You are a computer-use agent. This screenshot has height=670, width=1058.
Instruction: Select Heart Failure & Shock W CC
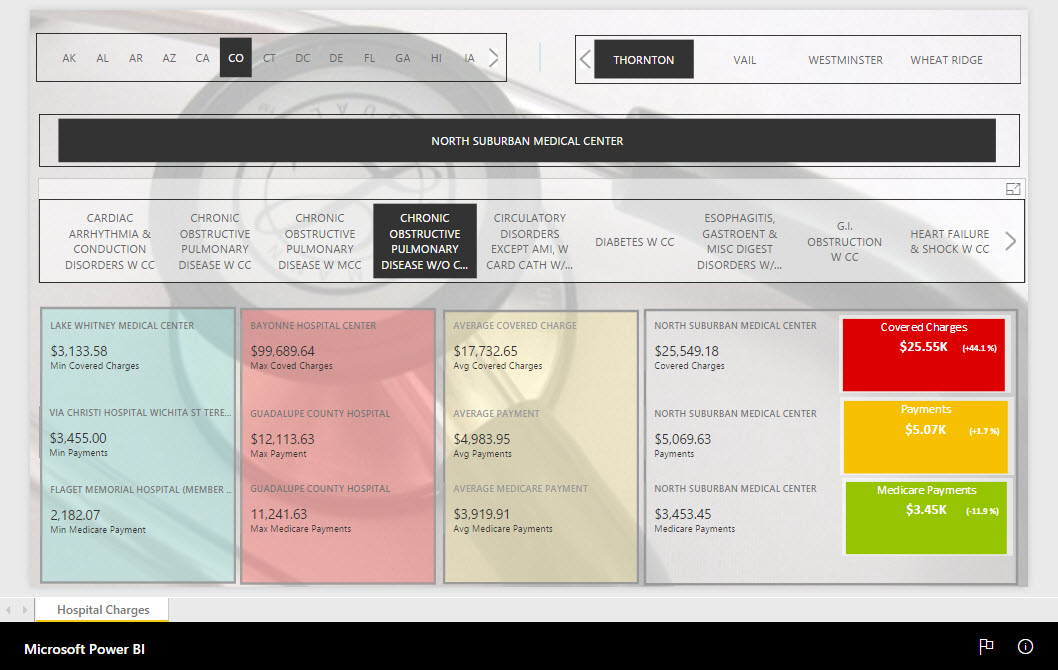pyautogui.click(x=949, y=242)
